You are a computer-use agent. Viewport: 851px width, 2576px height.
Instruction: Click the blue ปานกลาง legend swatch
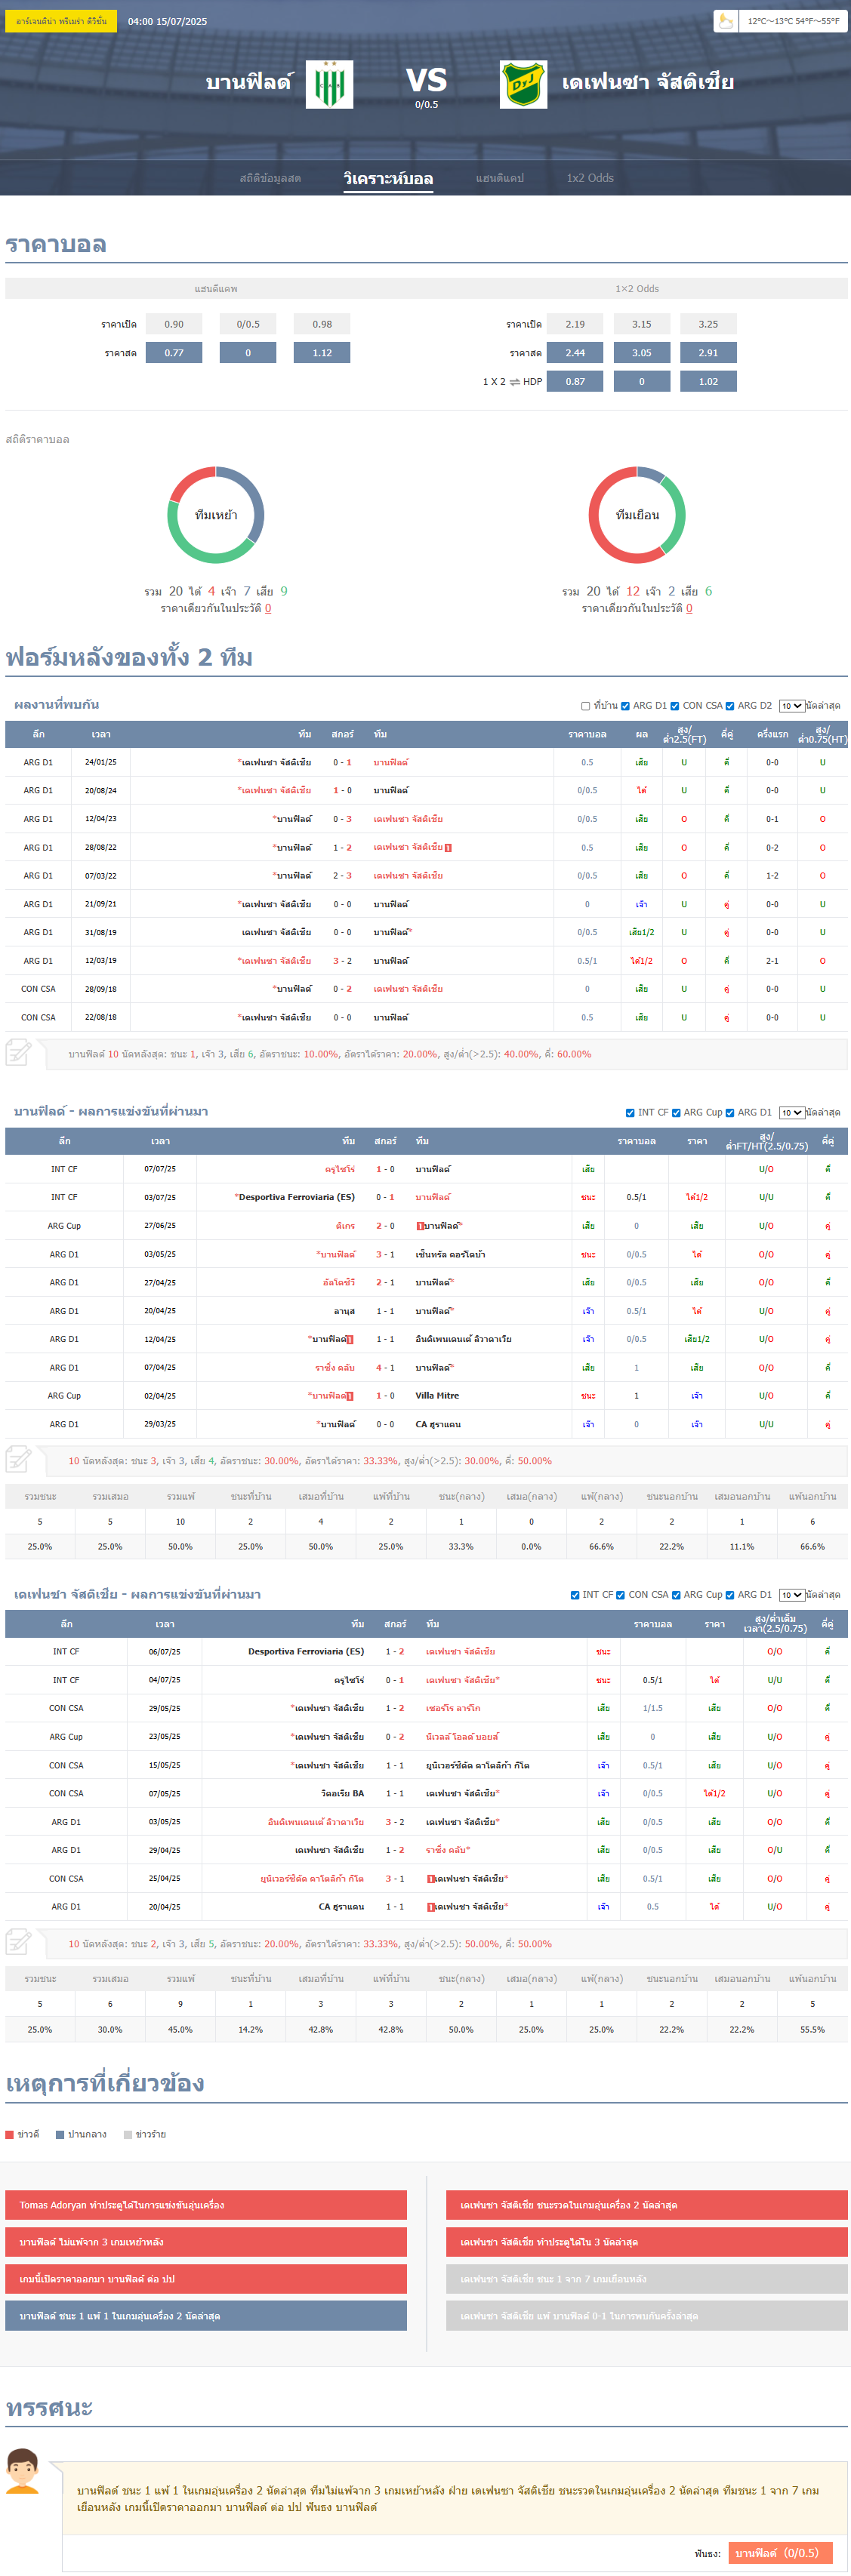pos(60,2134)
